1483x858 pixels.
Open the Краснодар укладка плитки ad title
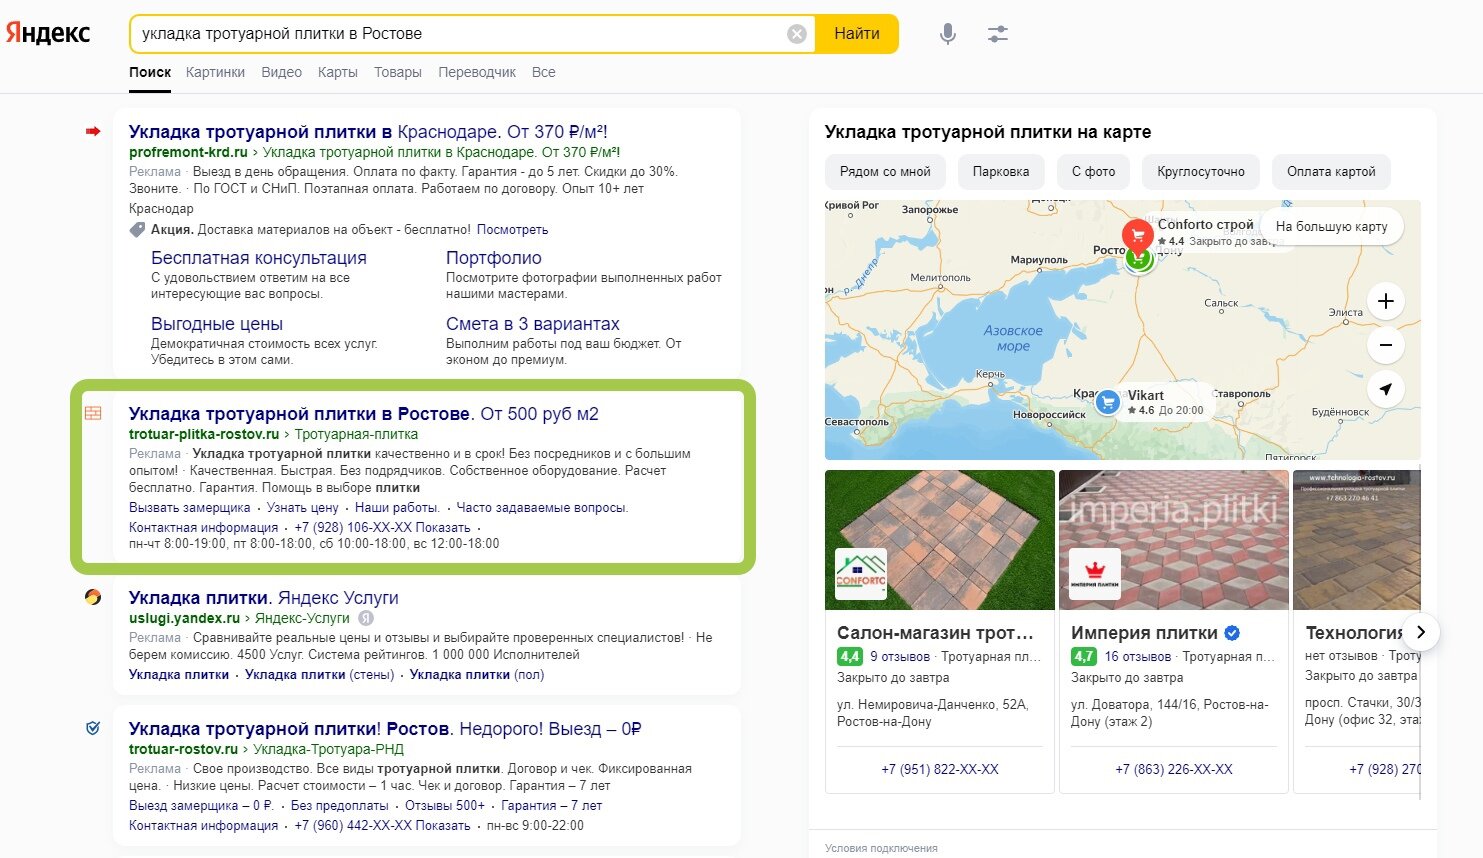[368, 131]
